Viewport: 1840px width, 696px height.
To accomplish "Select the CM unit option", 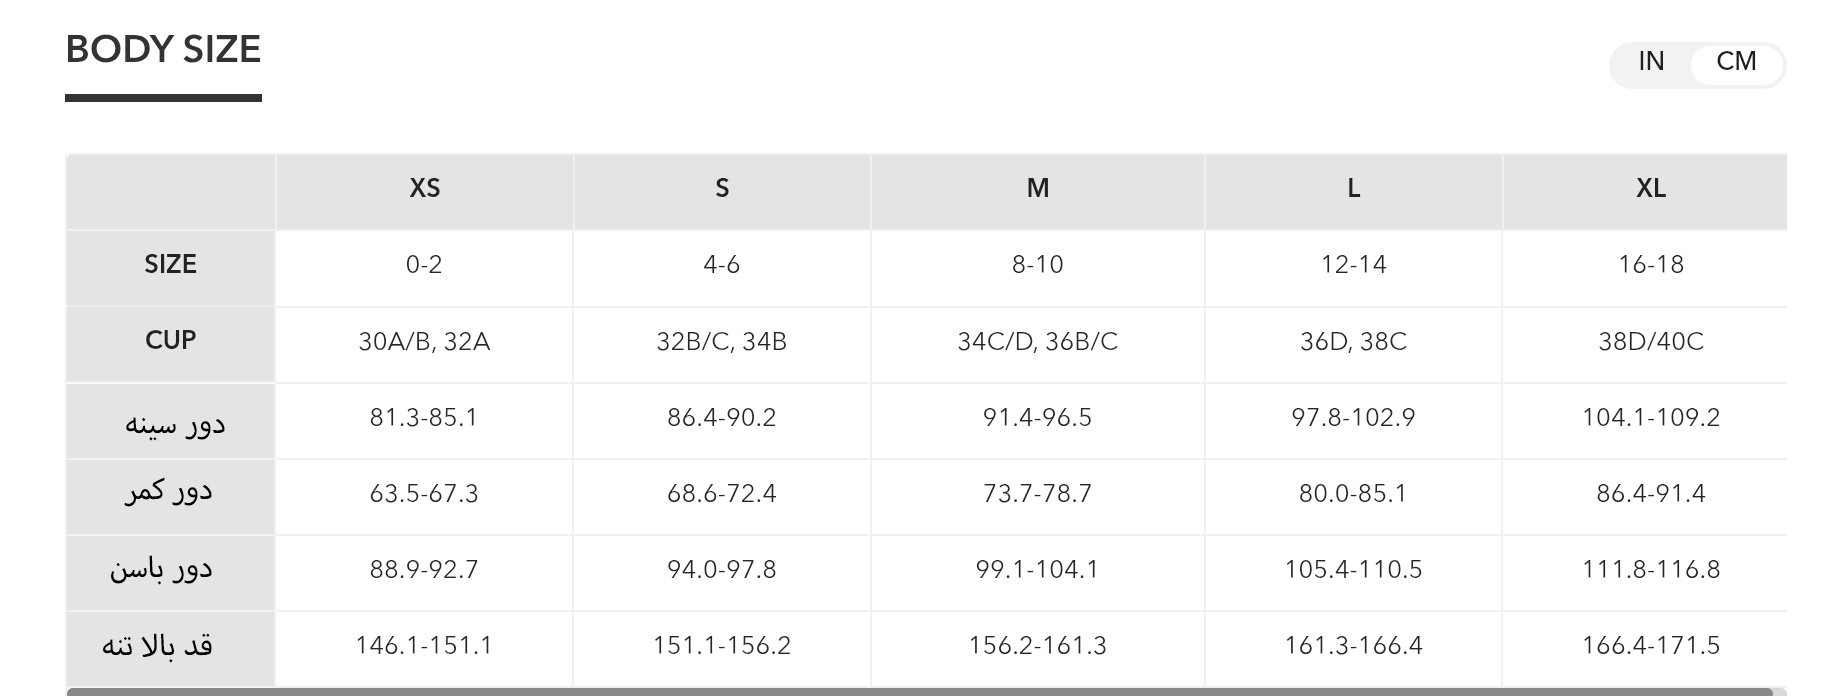I will pos(1736,62).
